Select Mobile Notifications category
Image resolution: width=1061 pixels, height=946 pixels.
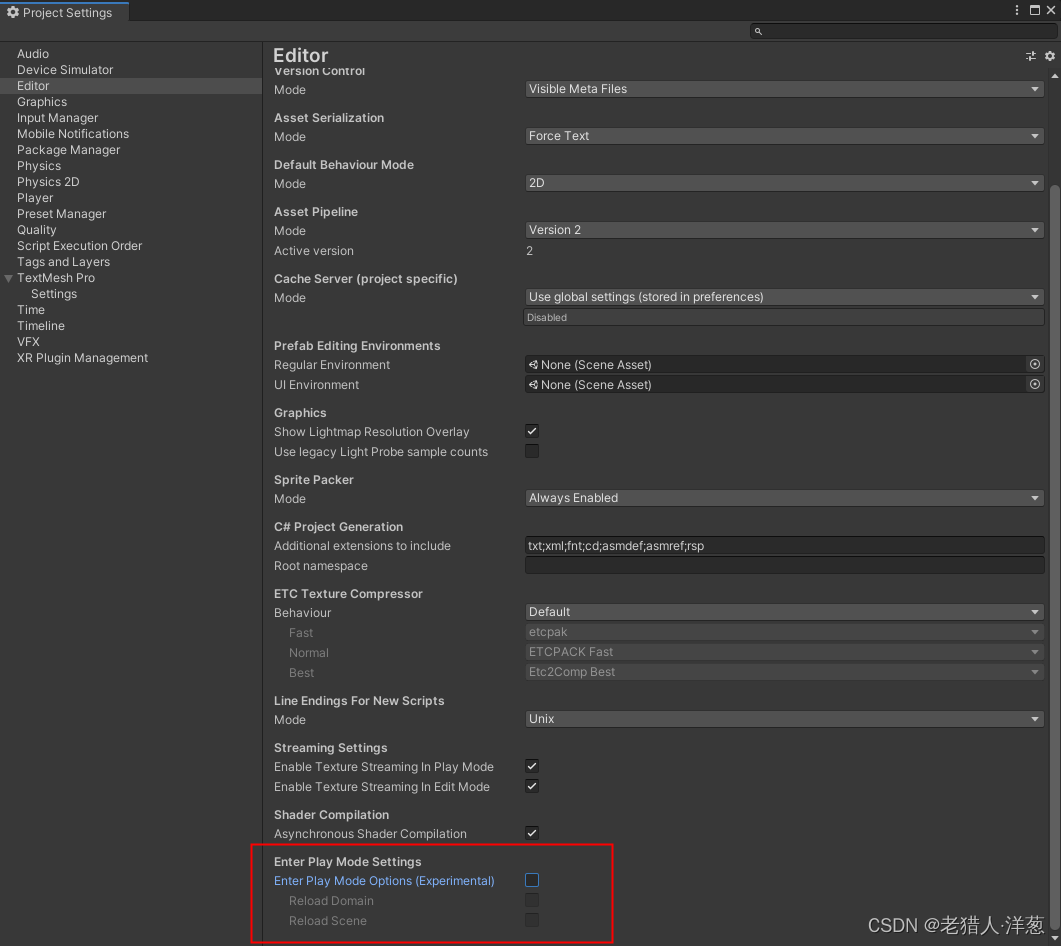(73, 134)
